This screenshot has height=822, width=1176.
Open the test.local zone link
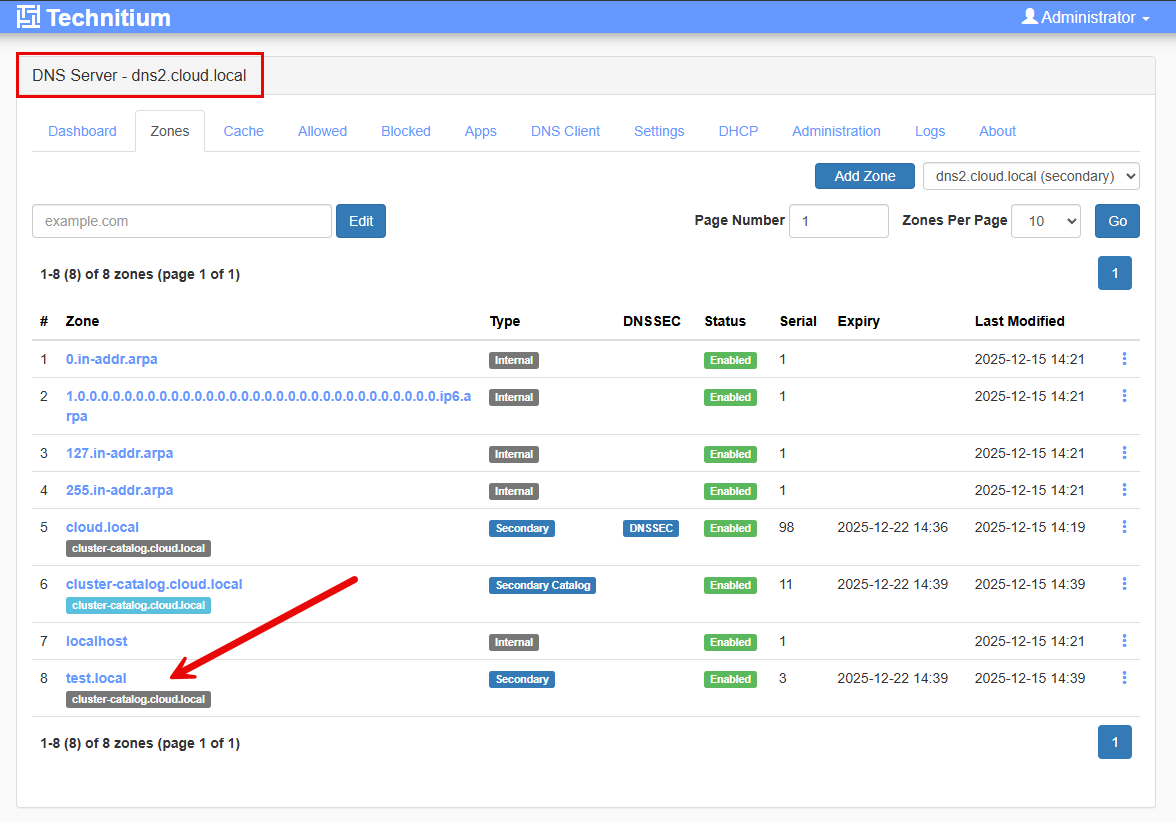(x=96, y=678)
